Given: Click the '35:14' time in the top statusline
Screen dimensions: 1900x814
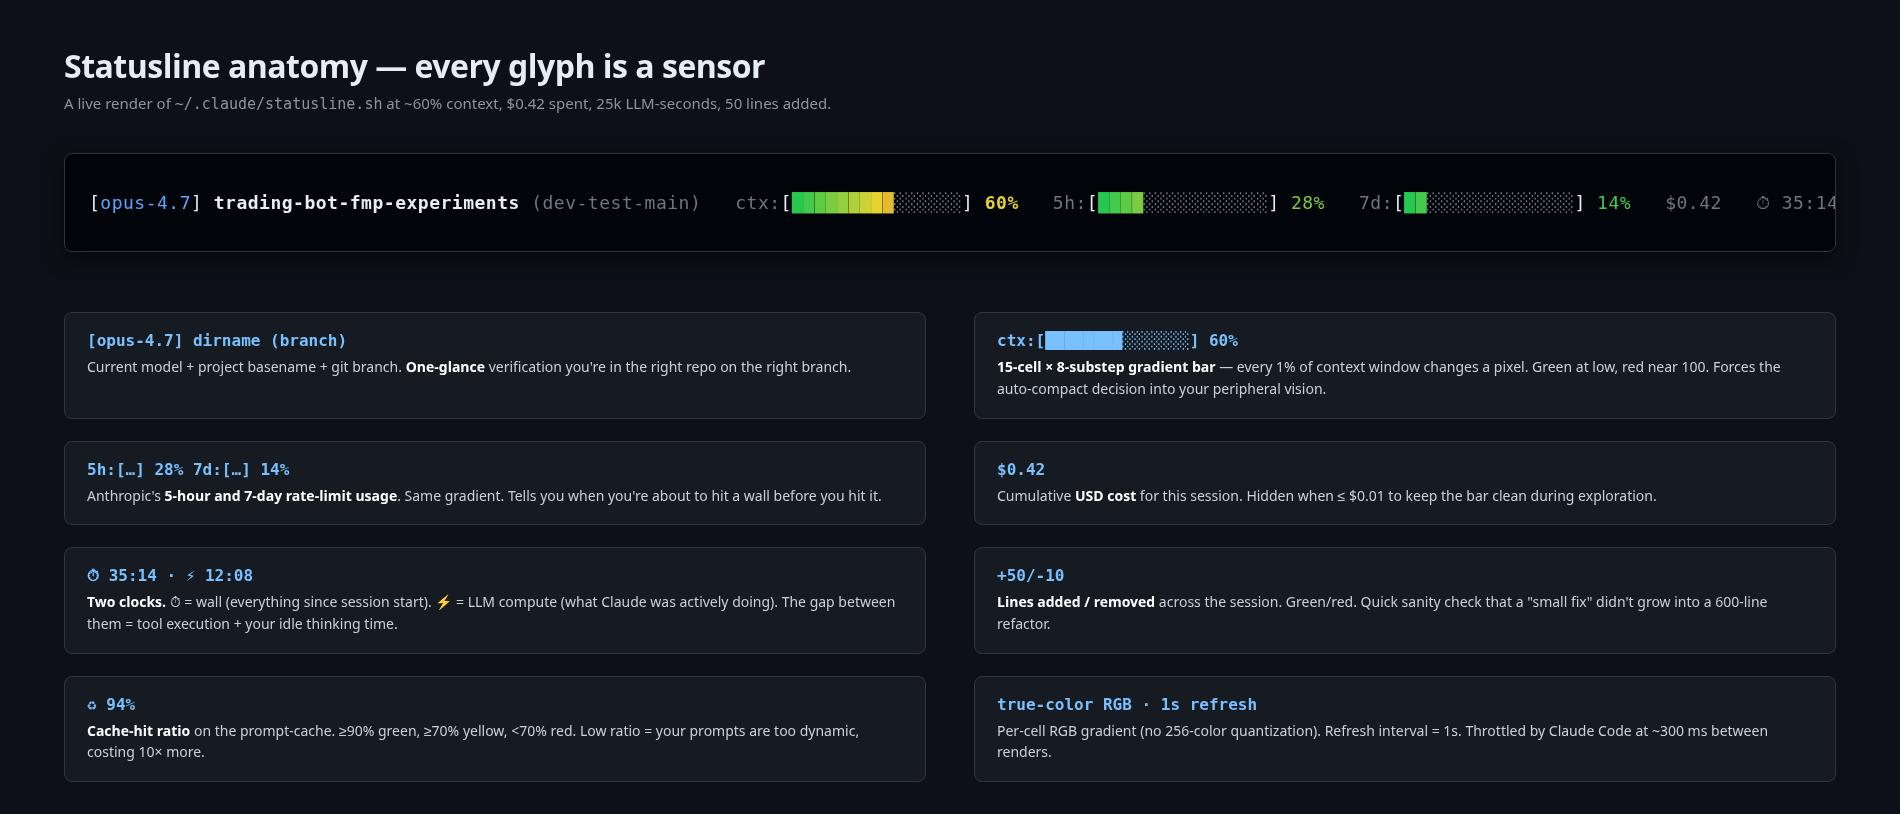Looking at the screenshot, I should (1808, 203).
